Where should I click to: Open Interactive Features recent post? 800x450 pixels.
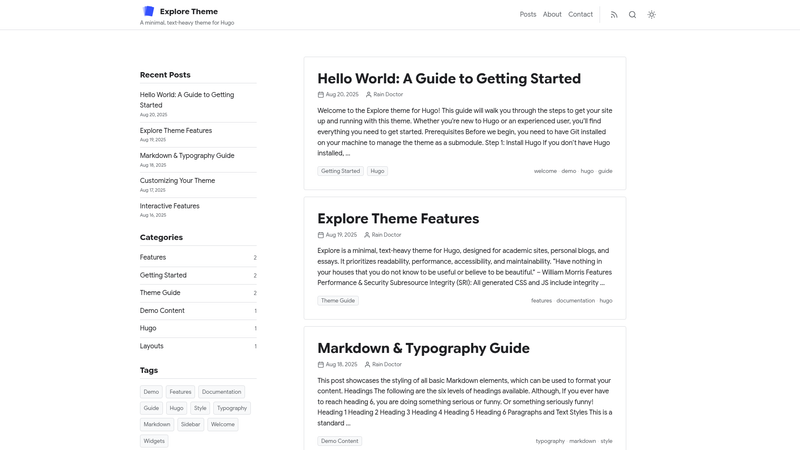pos(169,206)
